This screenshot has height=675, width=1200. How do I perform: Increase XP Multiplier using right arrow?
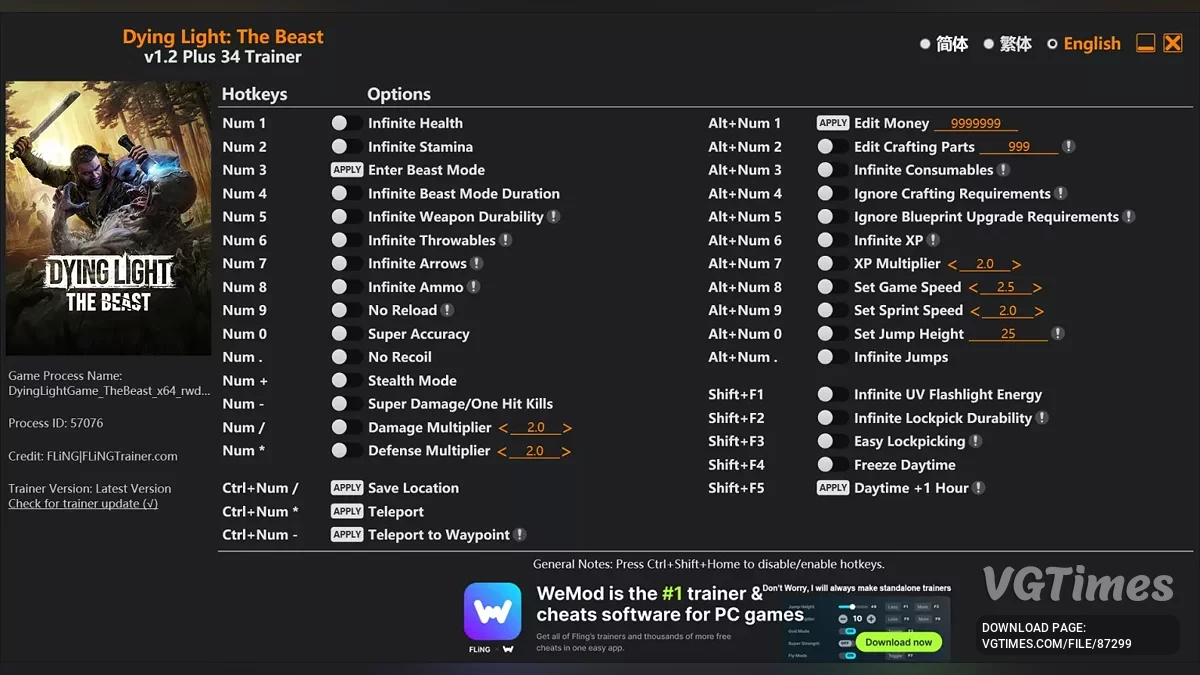[1016, 265]
